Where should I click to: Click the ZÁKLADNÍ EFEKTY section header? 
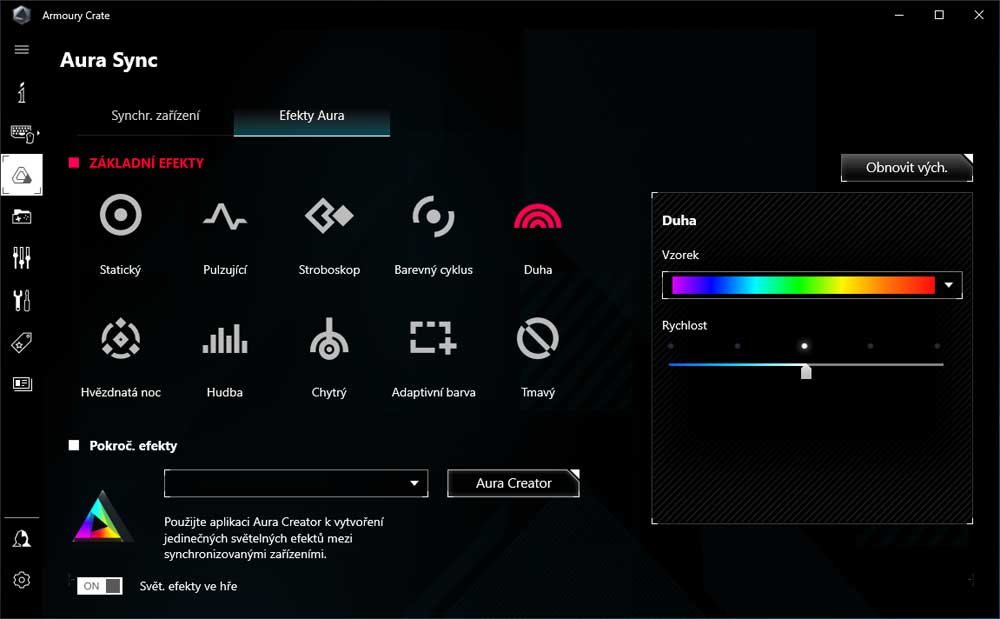tap(146, 163)
